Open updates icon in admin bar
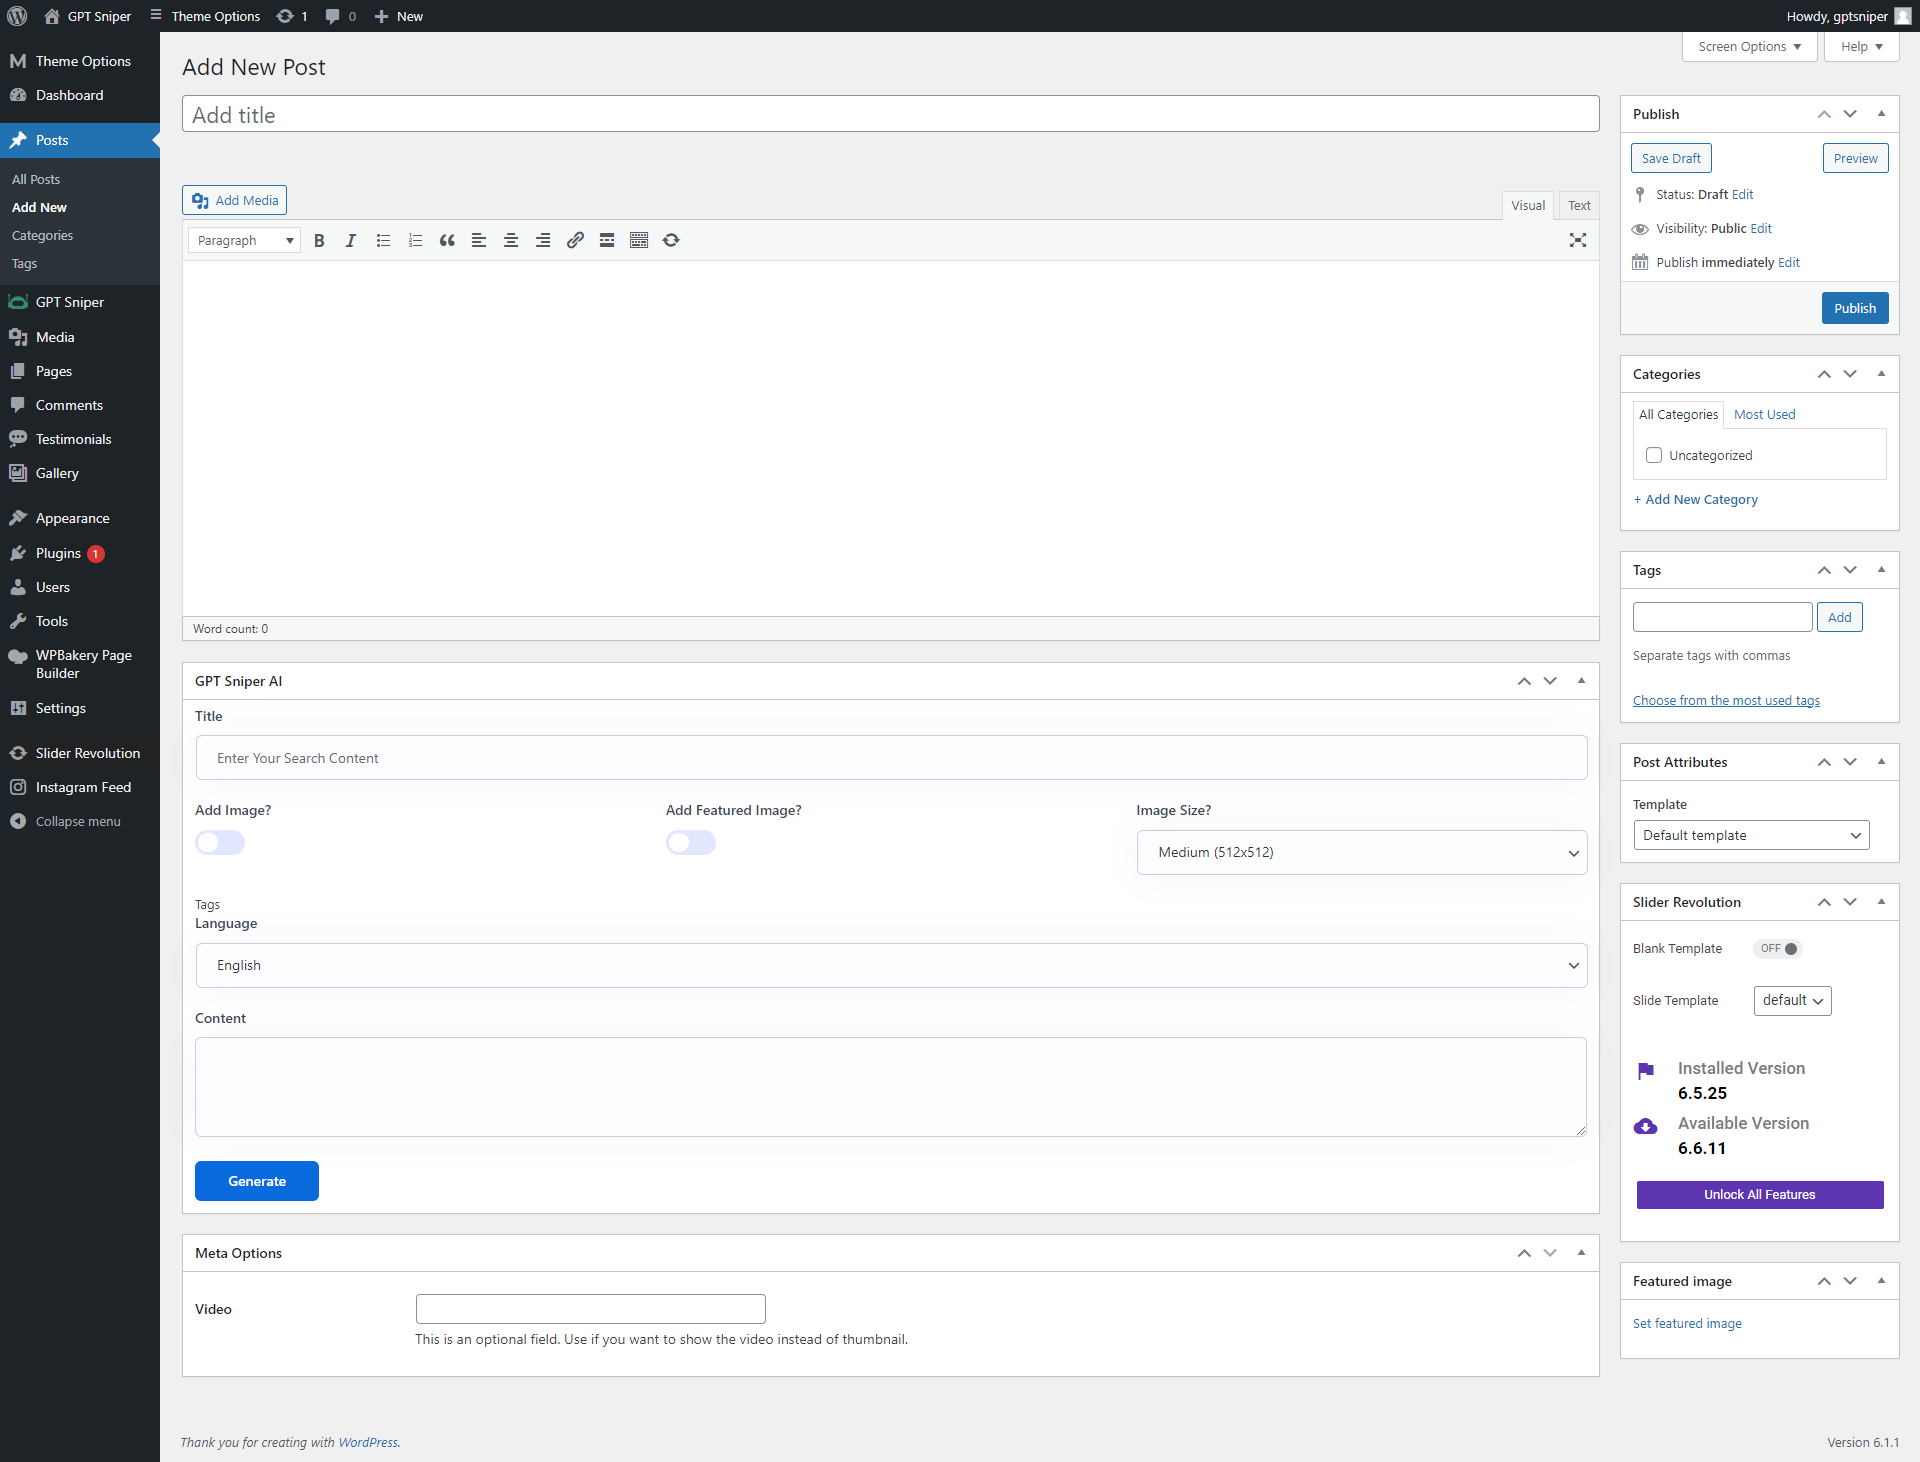This screenshot has height=1462, width=1920. tap(292, 16)
